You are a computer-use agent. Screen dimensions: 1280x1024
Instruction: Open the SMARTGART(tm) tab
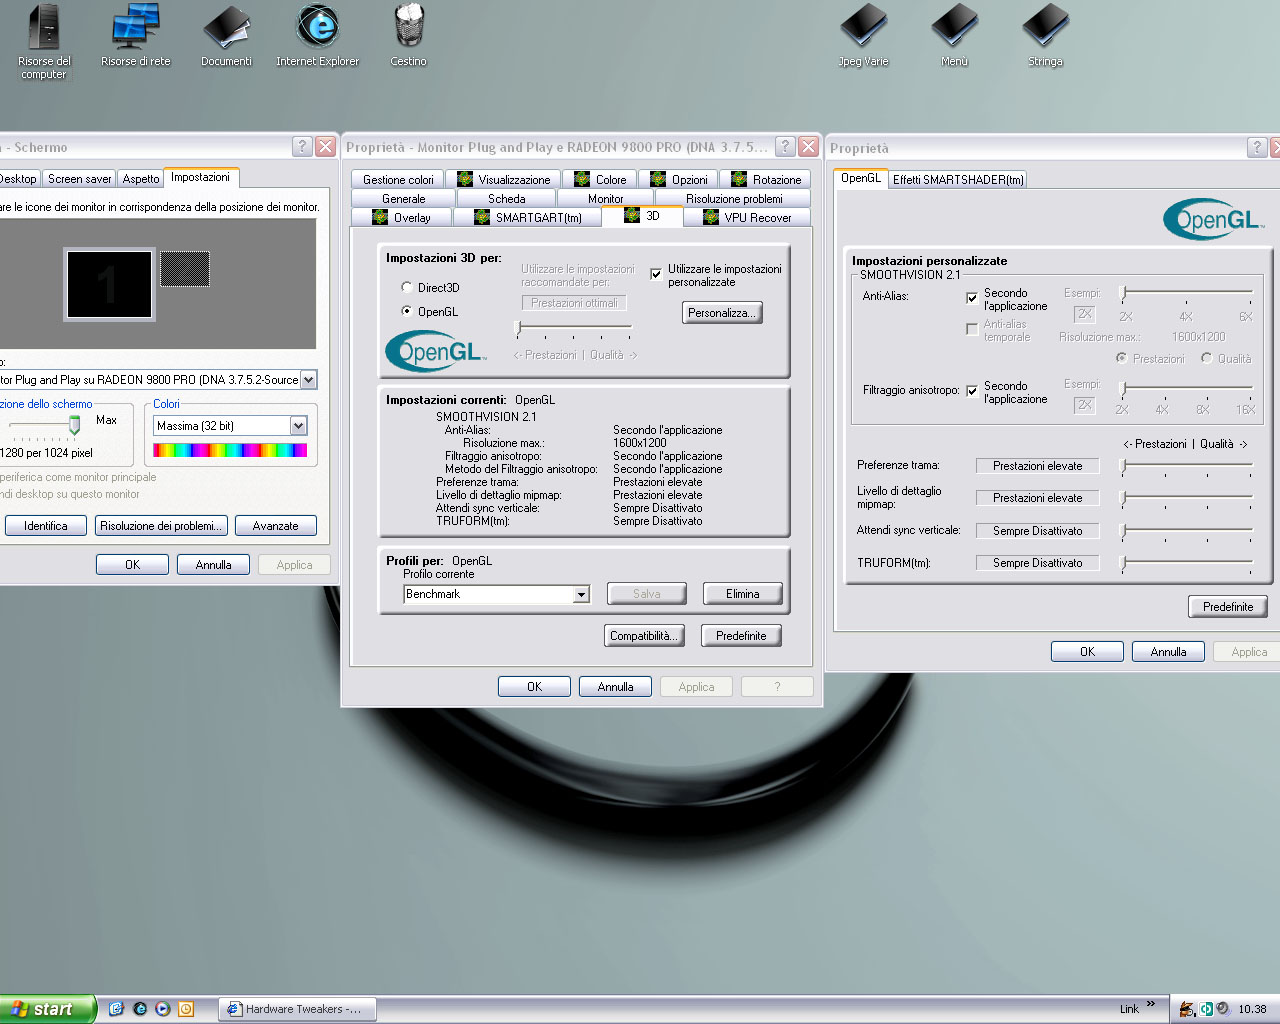click(x=528, y=217)
